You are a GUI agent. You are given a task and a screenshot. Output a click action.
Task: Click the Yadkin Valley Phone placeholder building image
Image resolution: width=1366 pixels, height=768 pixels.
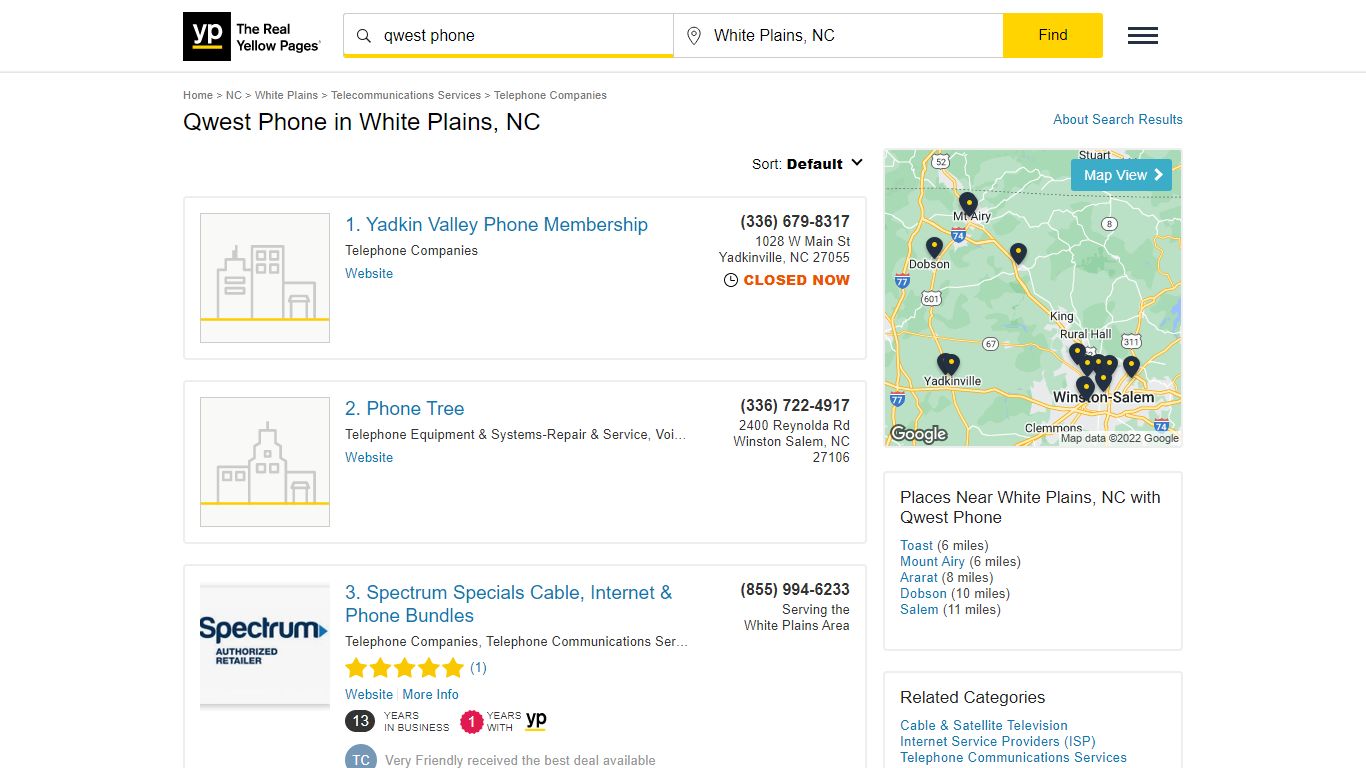[265, 278]
